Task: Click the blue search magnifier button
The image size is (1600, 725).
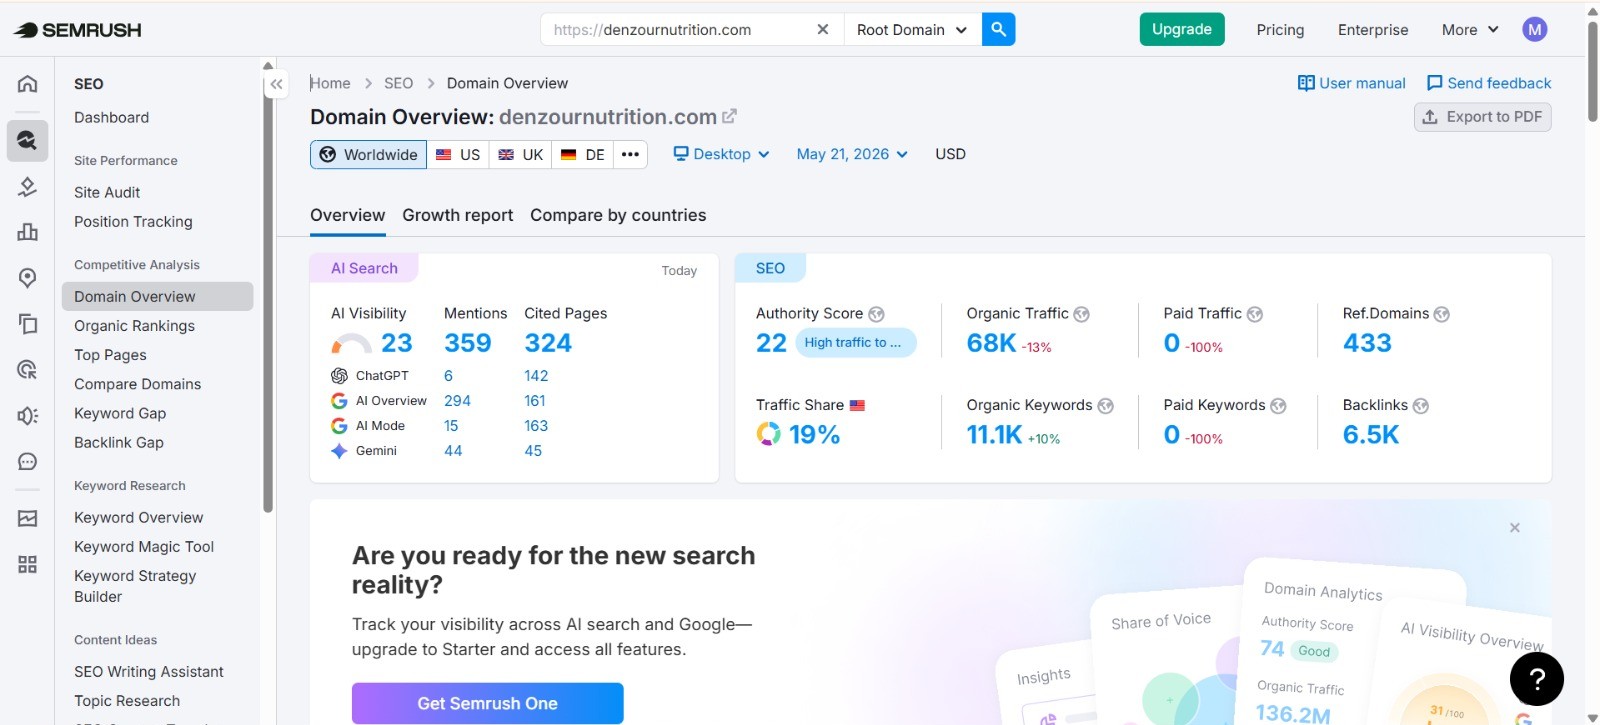Action: (998, 29)
